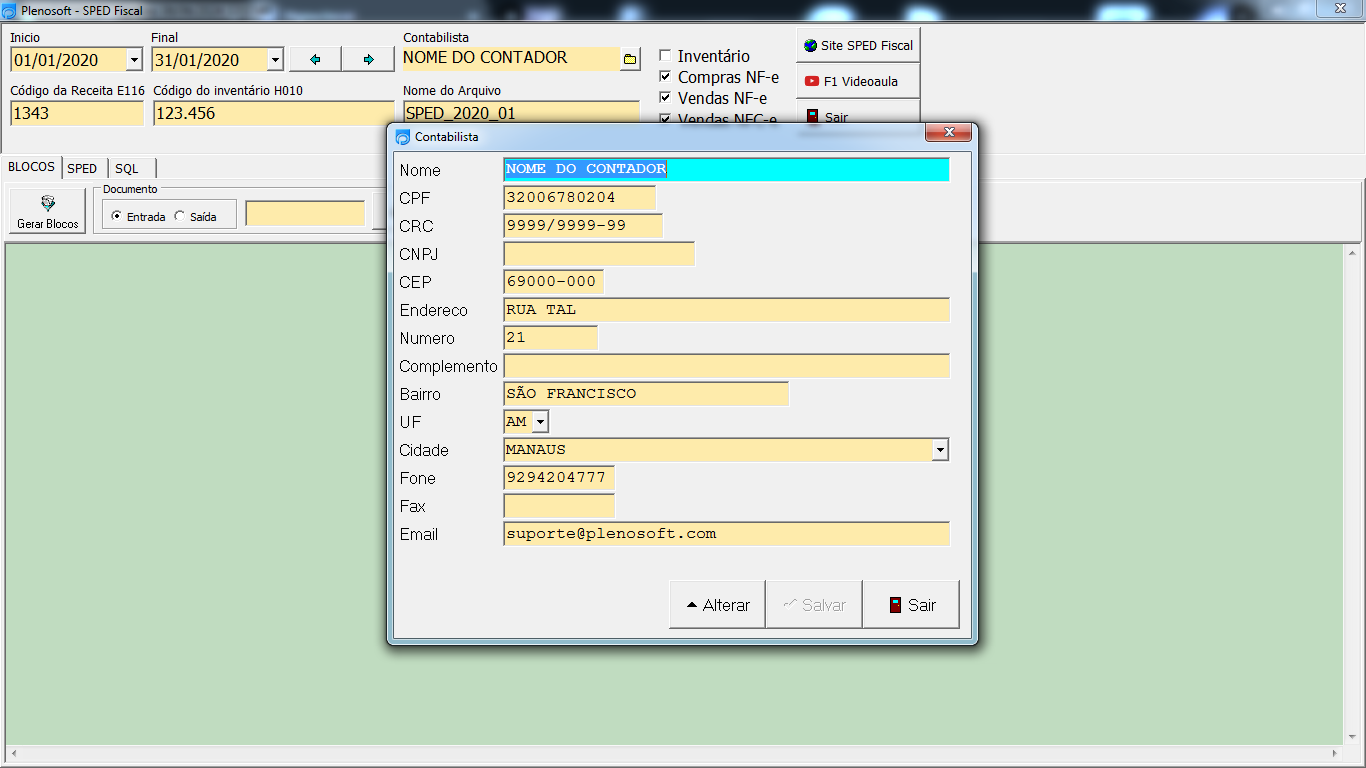Click the Bairro field

click(646, 394)
